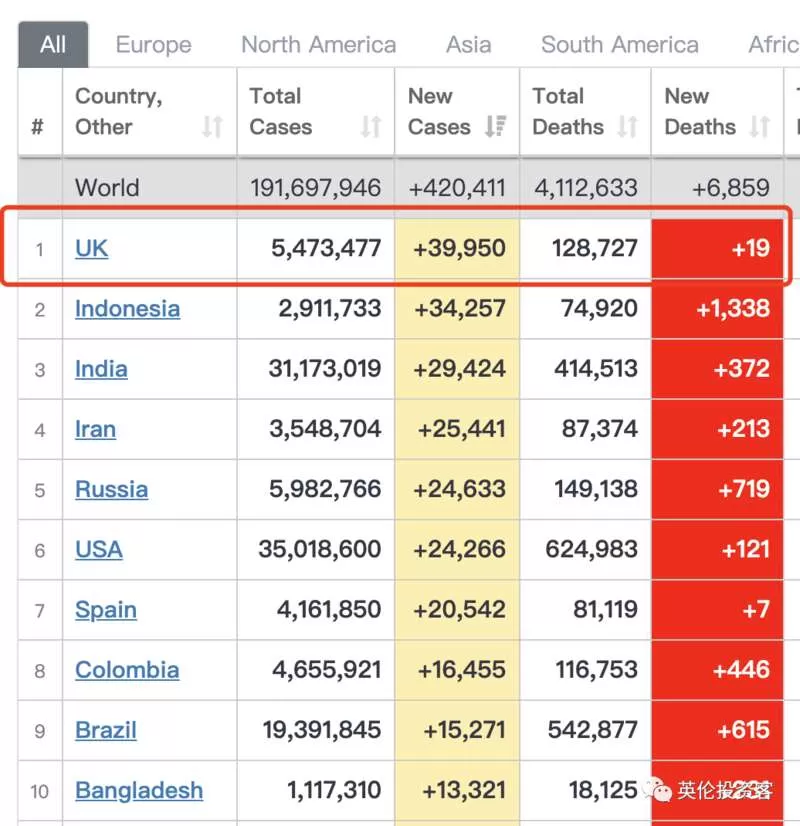Image resolution: width=800 pixels, height=826 pixels.
Task: Follow the India link
Action: pos(101,369)
